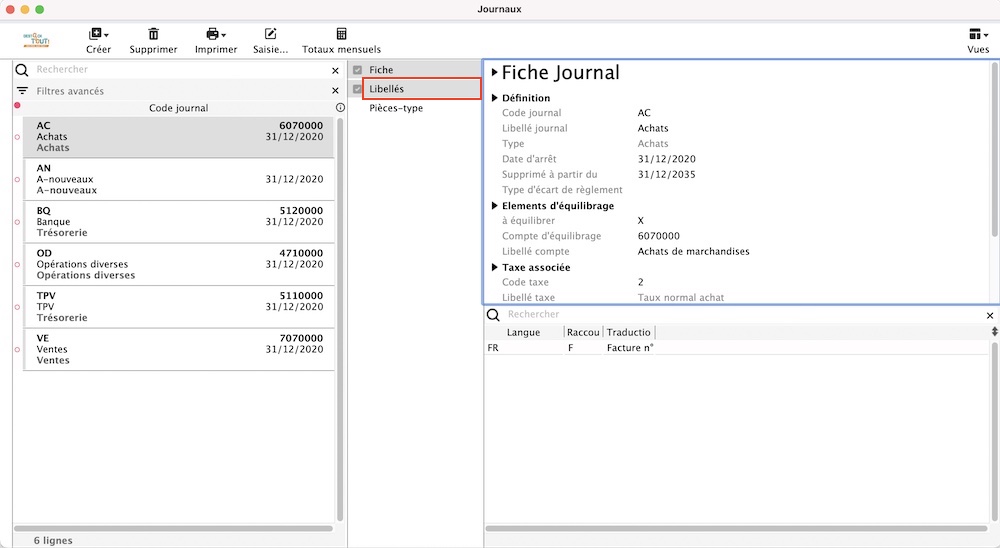The height and width of the screenshot is (548, 1000).
Task: Click the Filtres avancés label
Action: pos(70,91)
